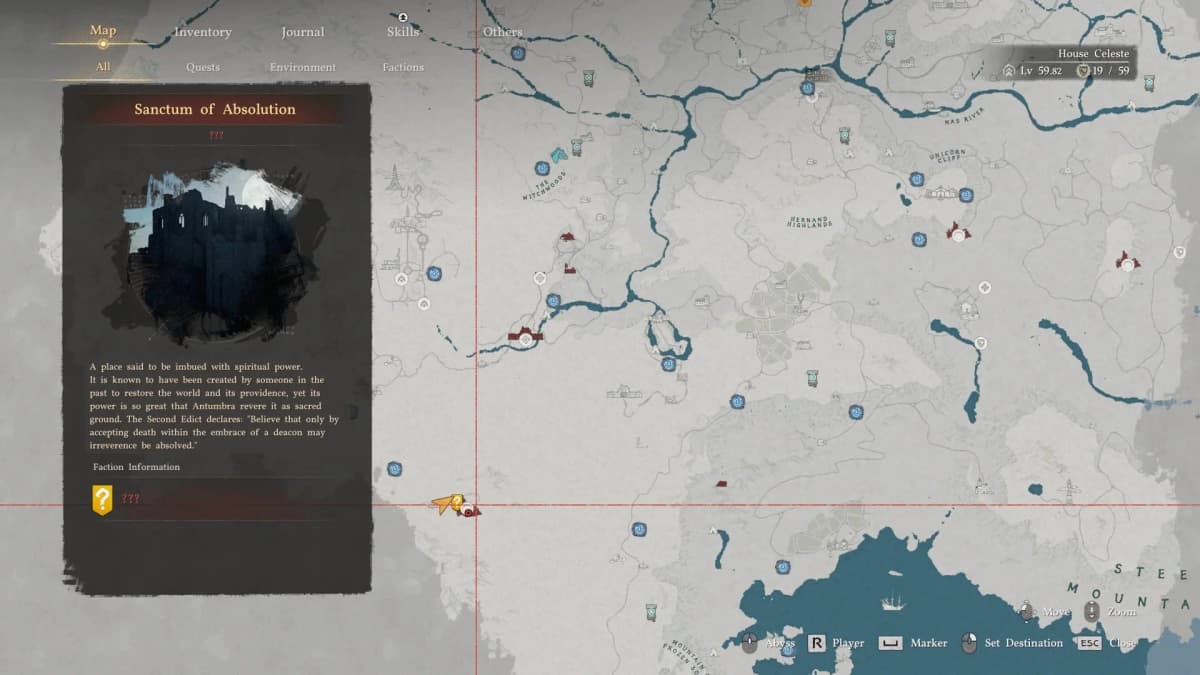Image resolution: width=1200 pixels, height=675 pixels.
Task: Click the red boss marker near Unicorn Cliff
Action: [959, 233]
